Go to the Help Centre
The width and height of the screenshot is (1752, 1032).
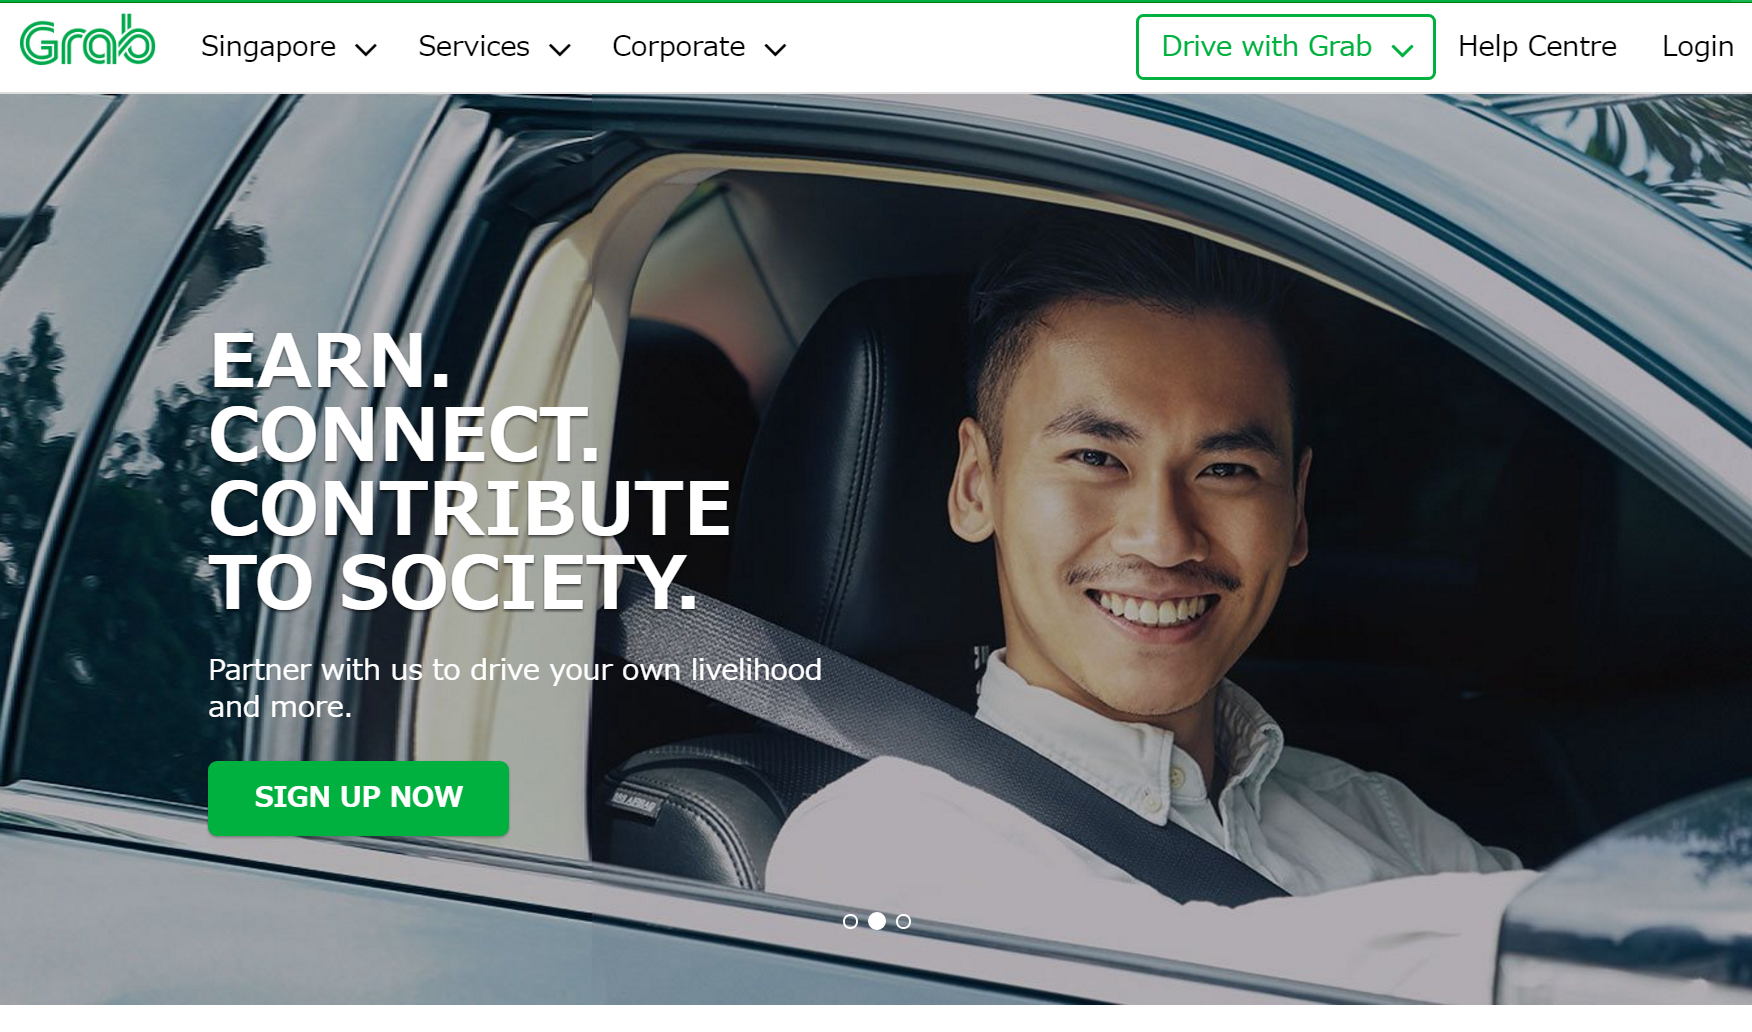point(1537,47)
